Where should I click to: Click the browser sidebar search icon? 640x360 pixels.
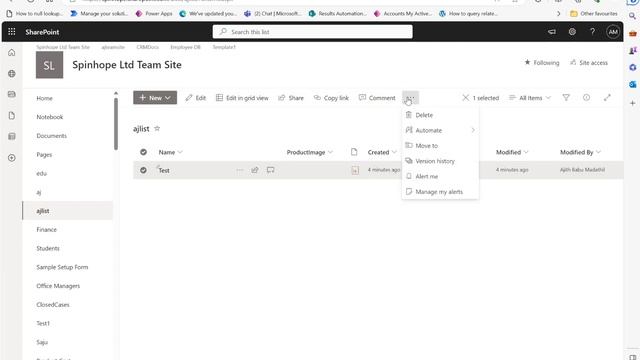(x=632, y=16)
